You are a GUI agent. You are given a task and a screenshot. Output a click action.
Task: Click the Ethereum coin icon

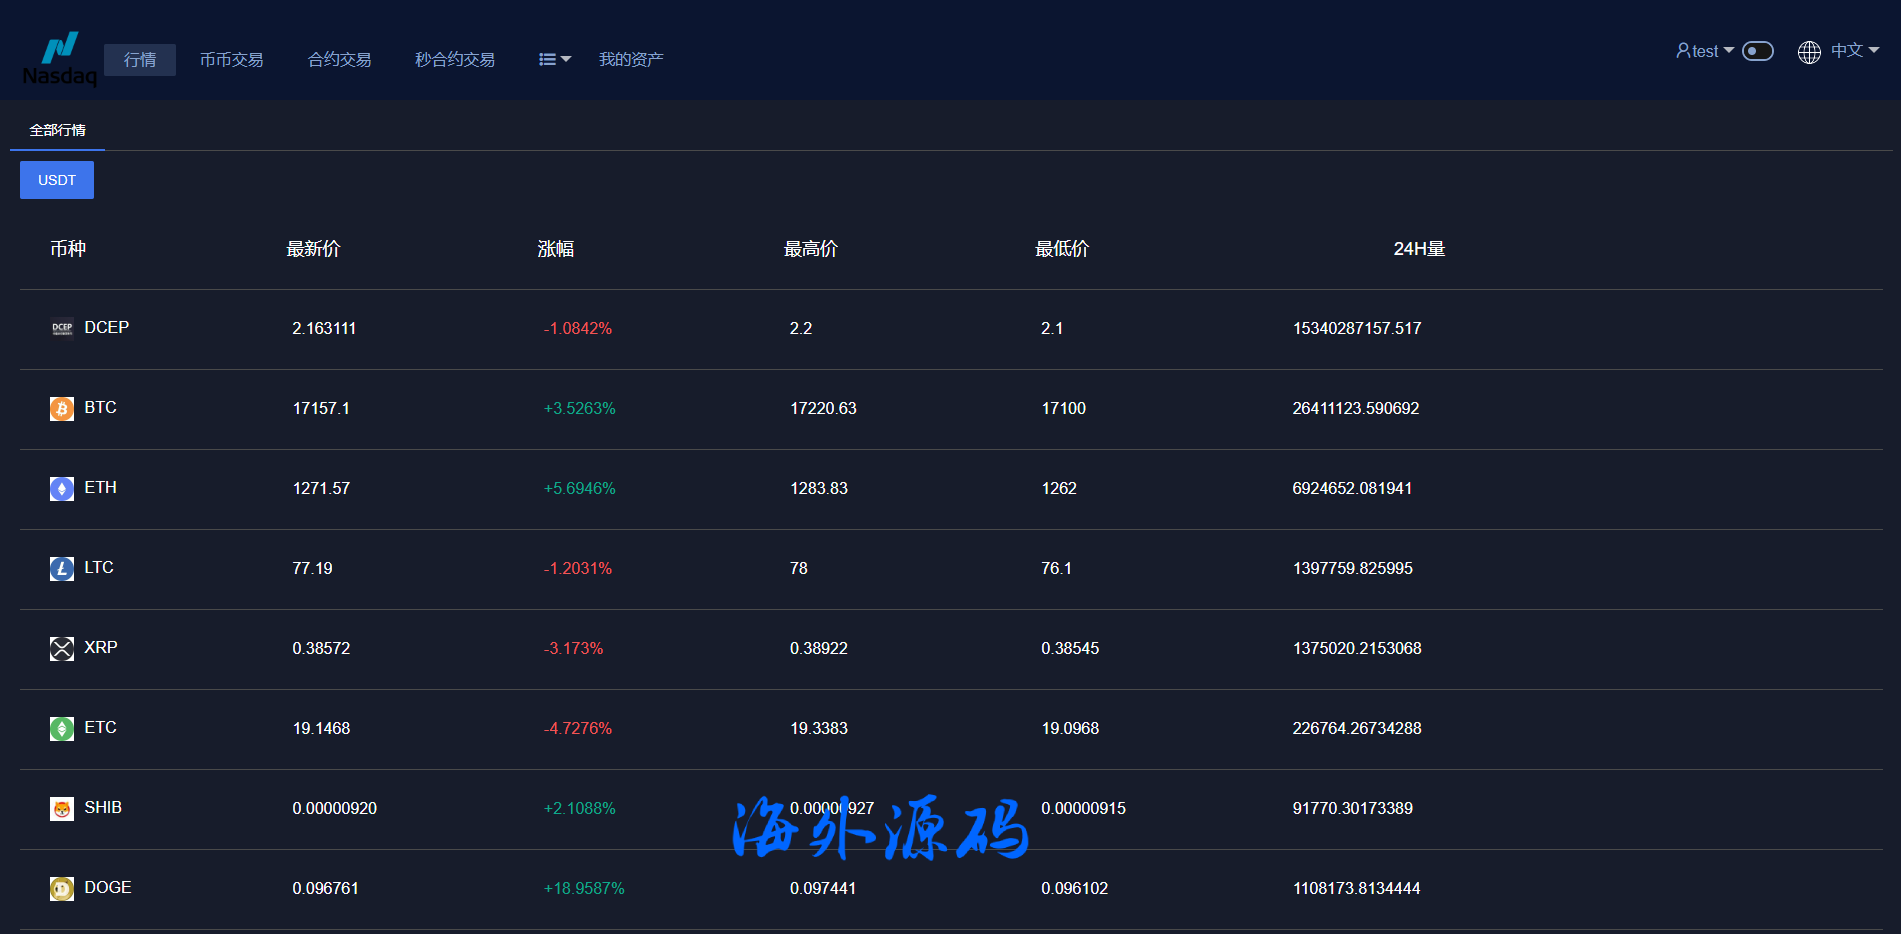[x=62, y=488]
